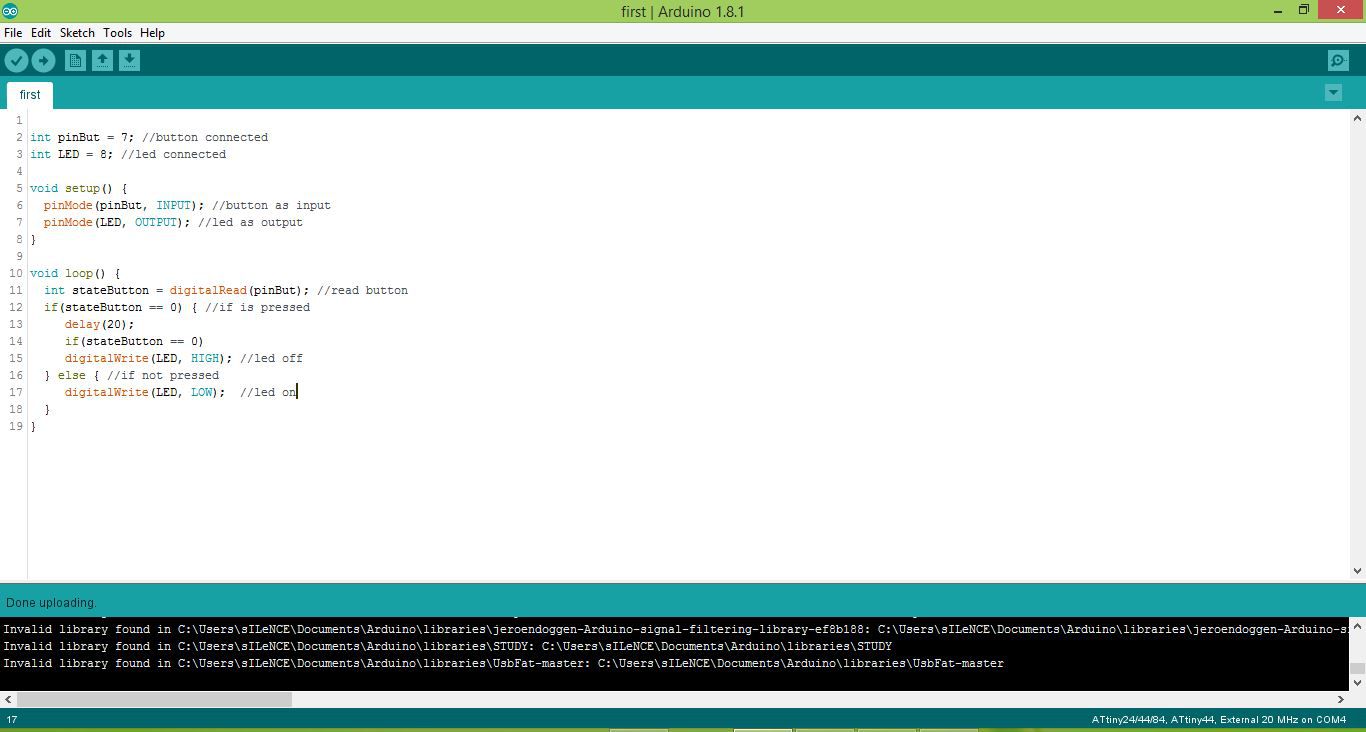Image resolution: width=1366 pixels, height=732 pixels.
Task: Minimize the Arduino window
Action: coord(1278,10)
